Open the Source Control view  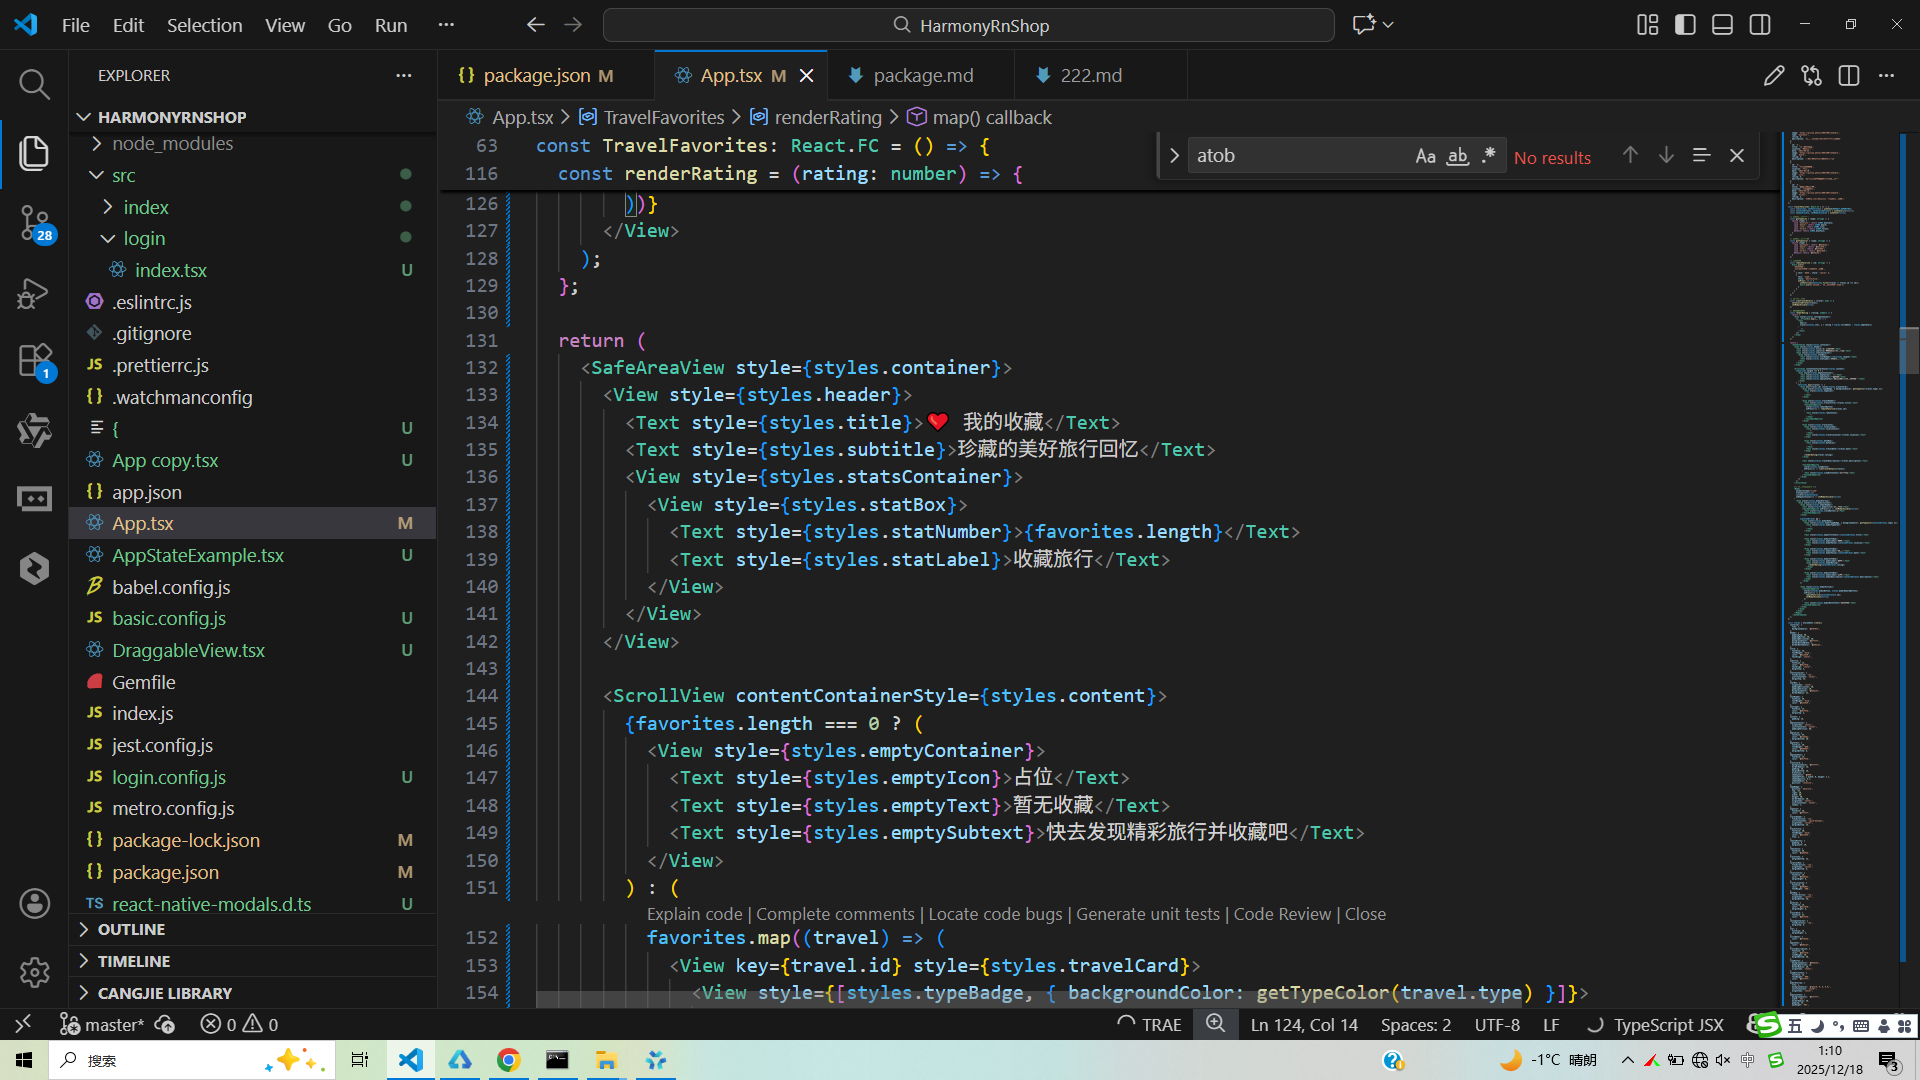coord(34,222)
